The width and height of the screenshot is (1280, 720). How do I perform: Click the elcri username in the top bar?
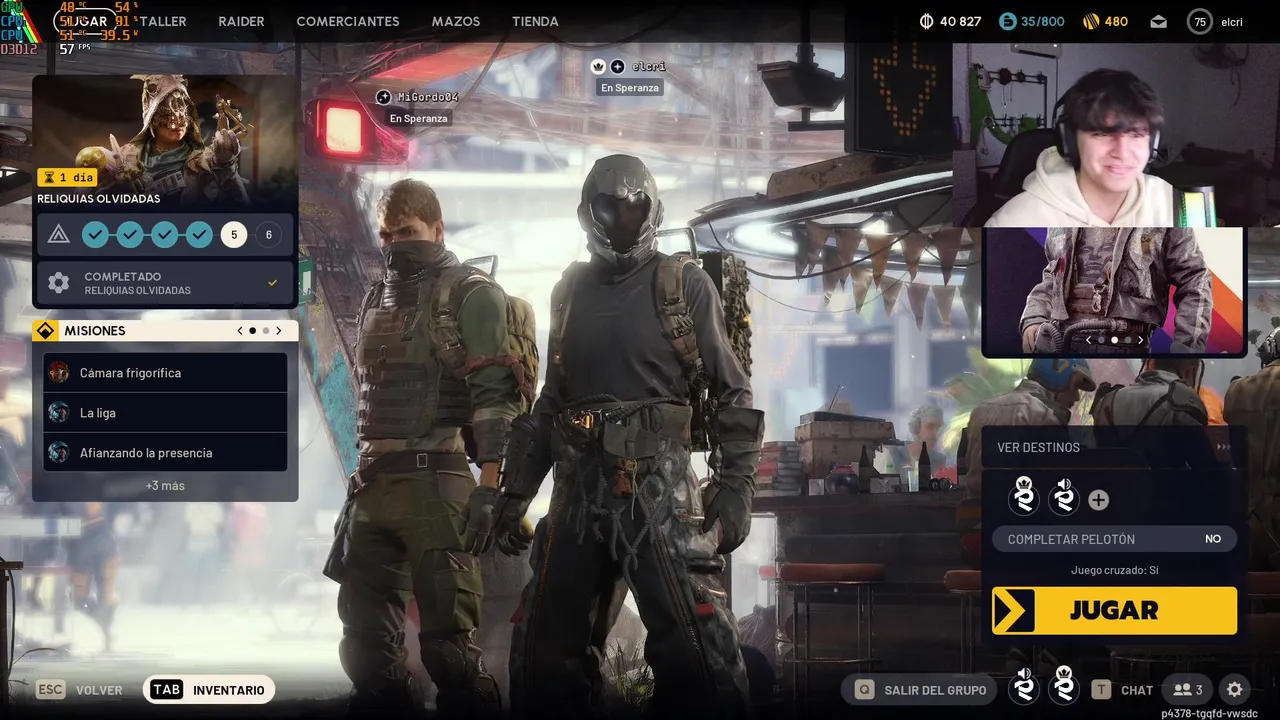pos(1232,22)
